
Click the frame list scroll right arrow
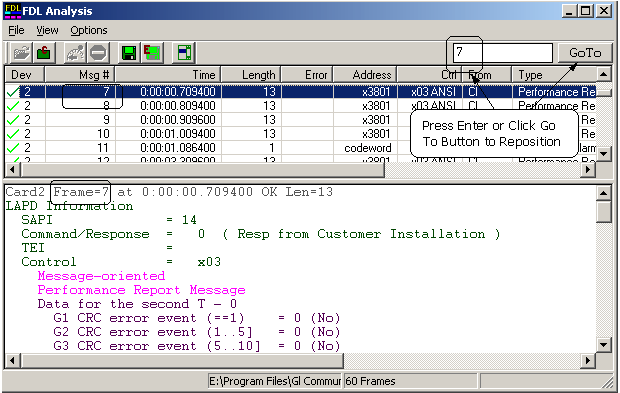click(588, 170)
